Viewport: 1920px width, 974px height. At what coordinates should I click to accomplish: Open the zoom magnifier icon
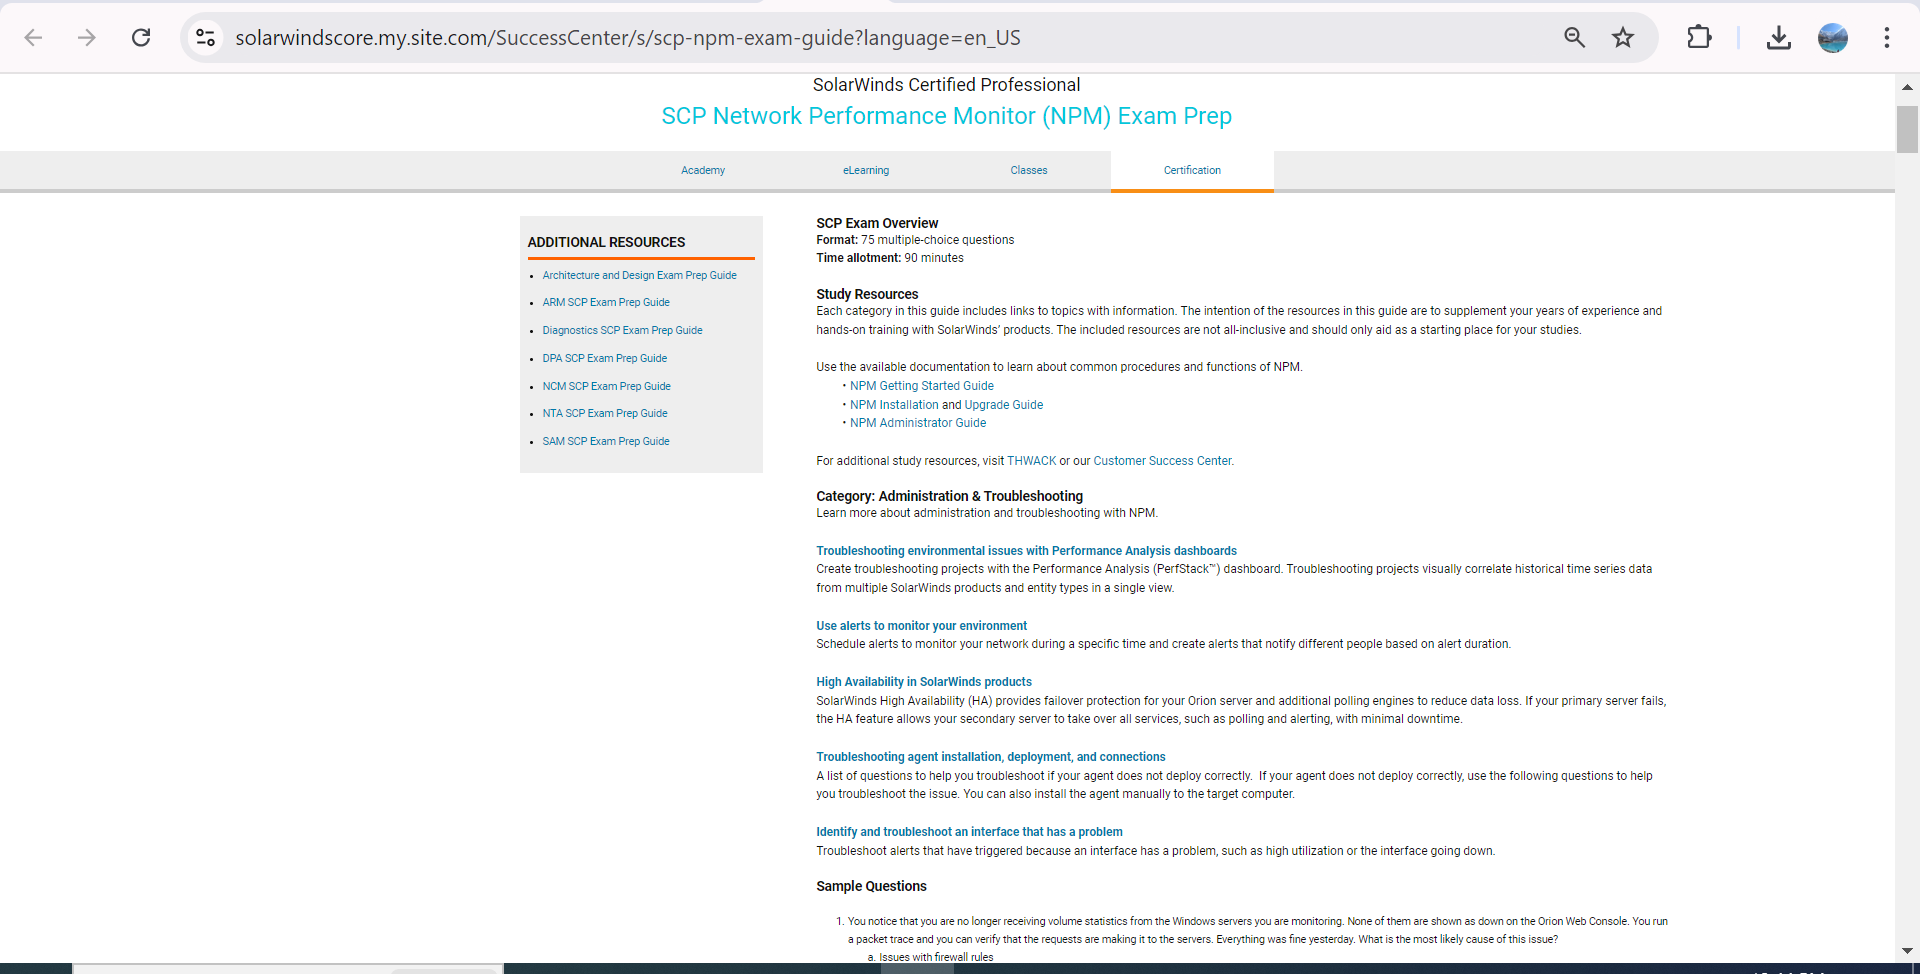(x=1574, y=38)
